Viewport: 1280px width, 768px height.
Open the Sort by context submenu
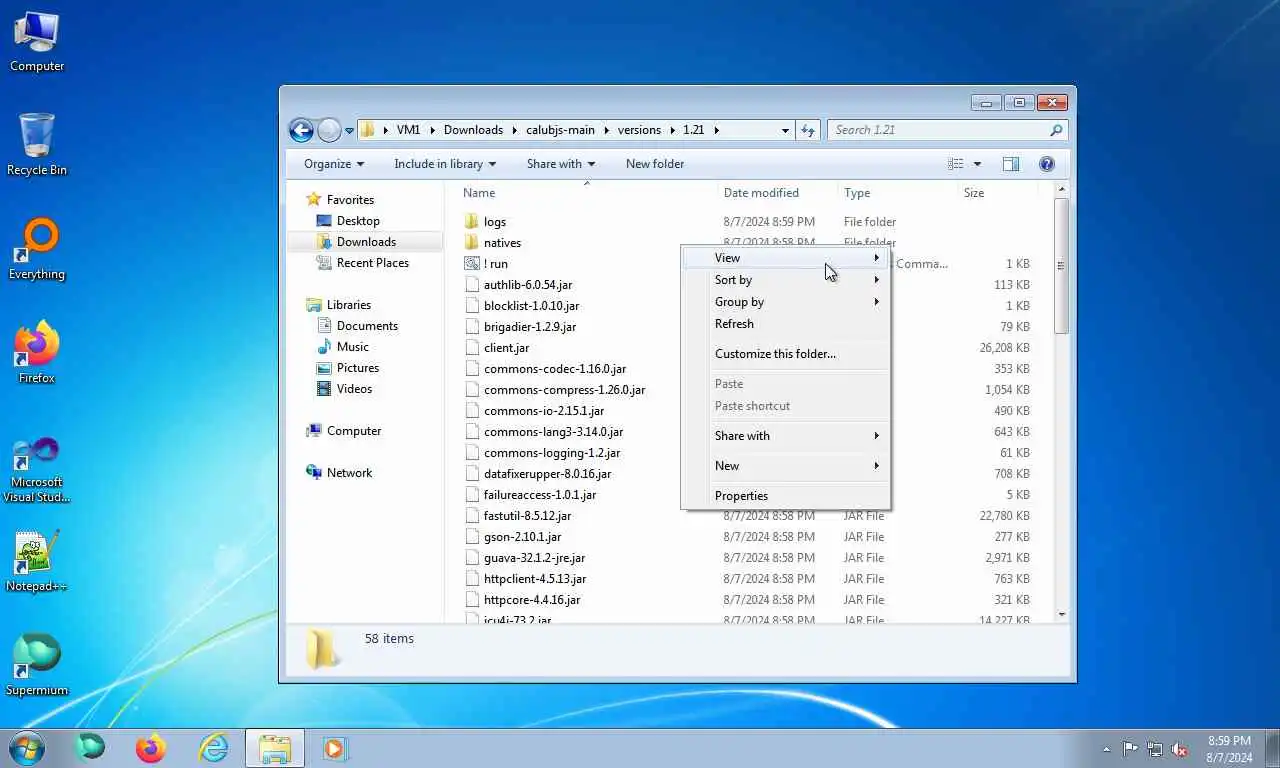(x=785, y=280)
